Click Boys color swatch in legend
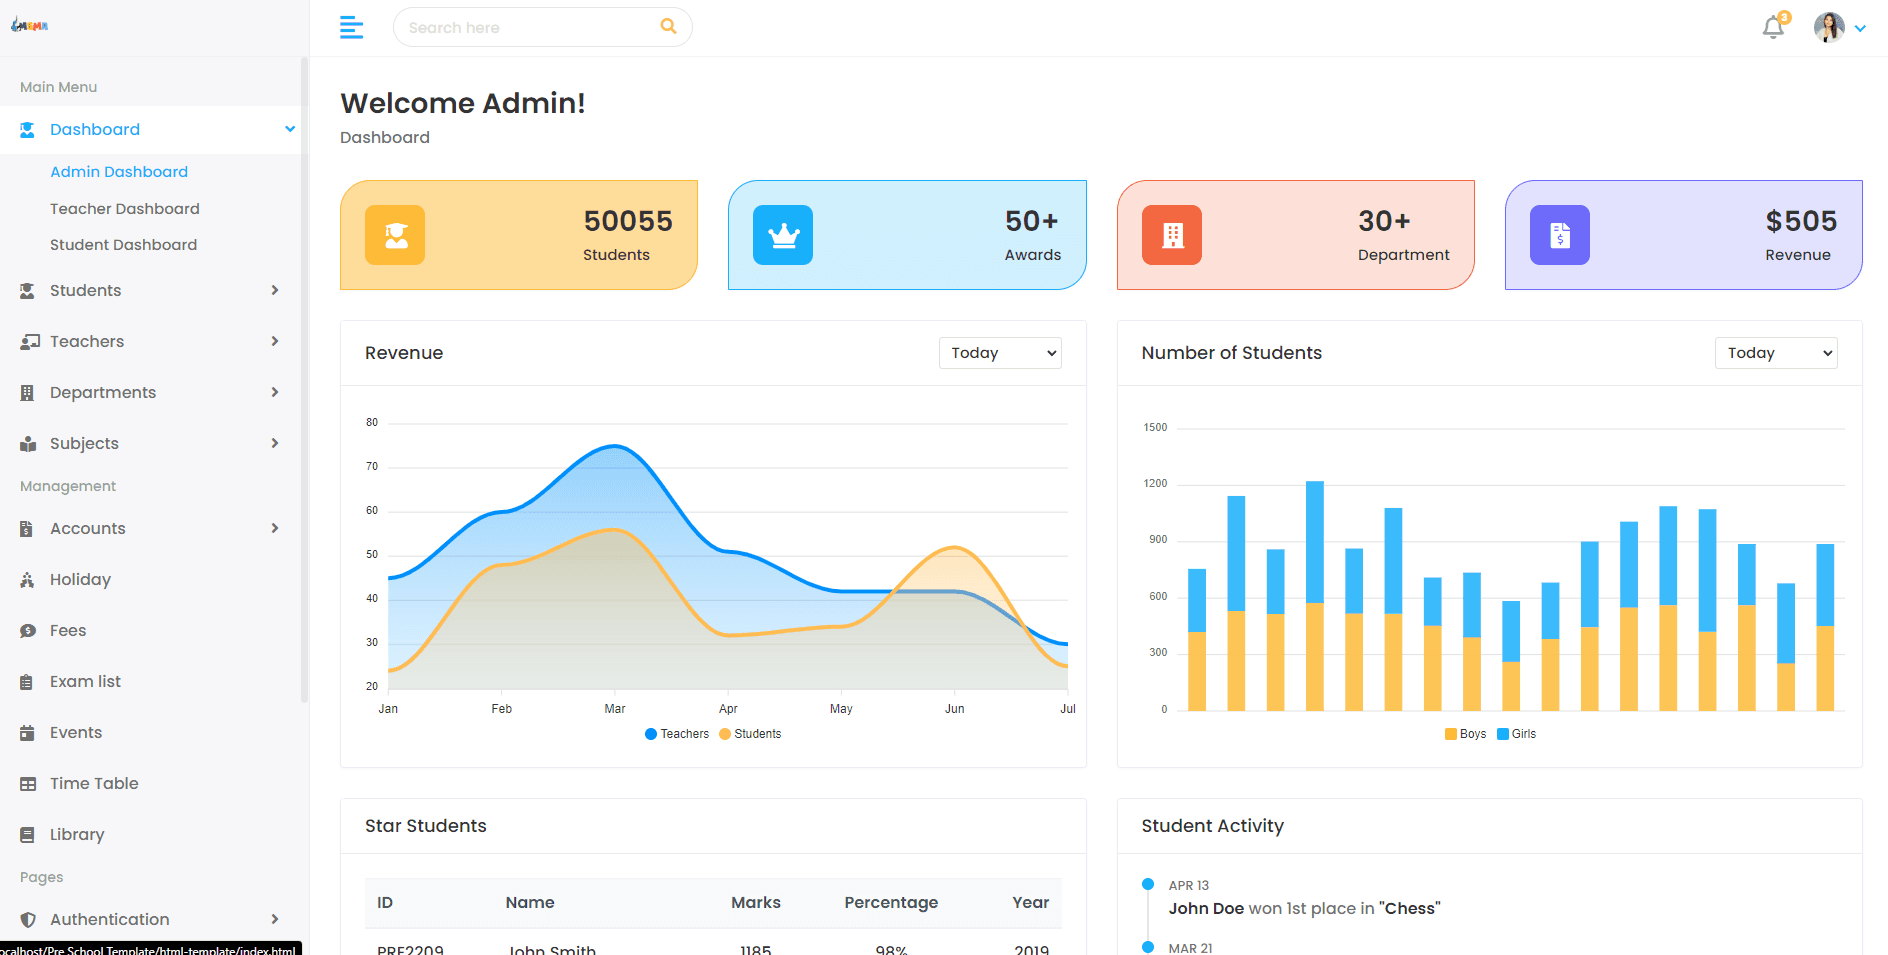The image size is (1888, 955). coord(1451,734)
